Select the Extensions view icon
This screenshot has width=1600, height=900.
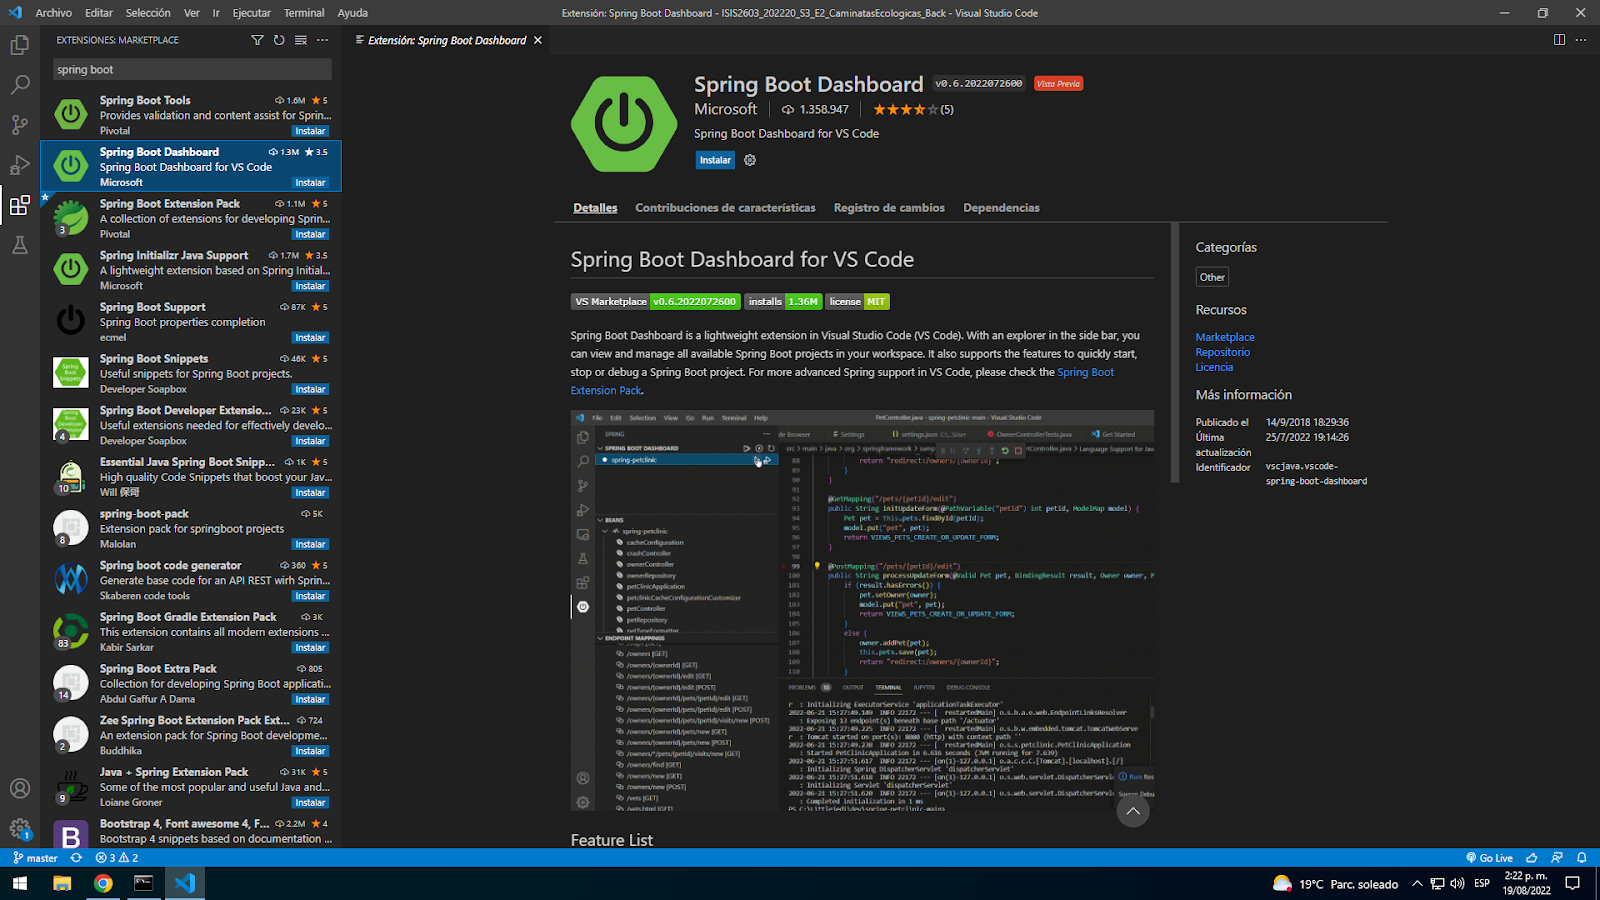point(19,206)
